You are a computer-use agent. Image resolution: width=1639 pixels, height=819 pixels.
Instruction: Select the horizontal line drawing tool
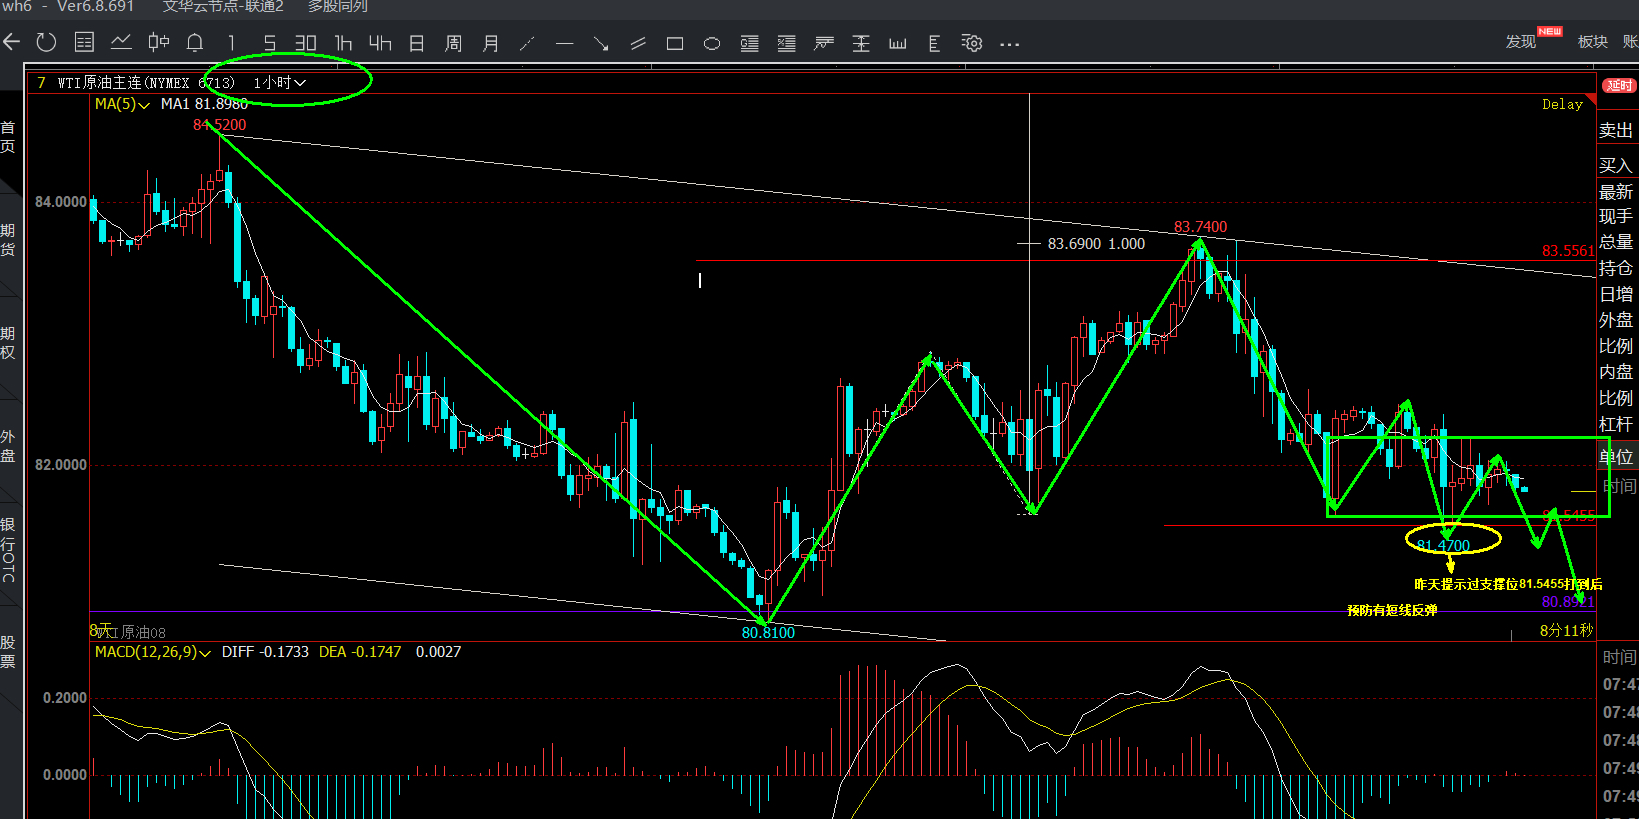click(564, 44)
